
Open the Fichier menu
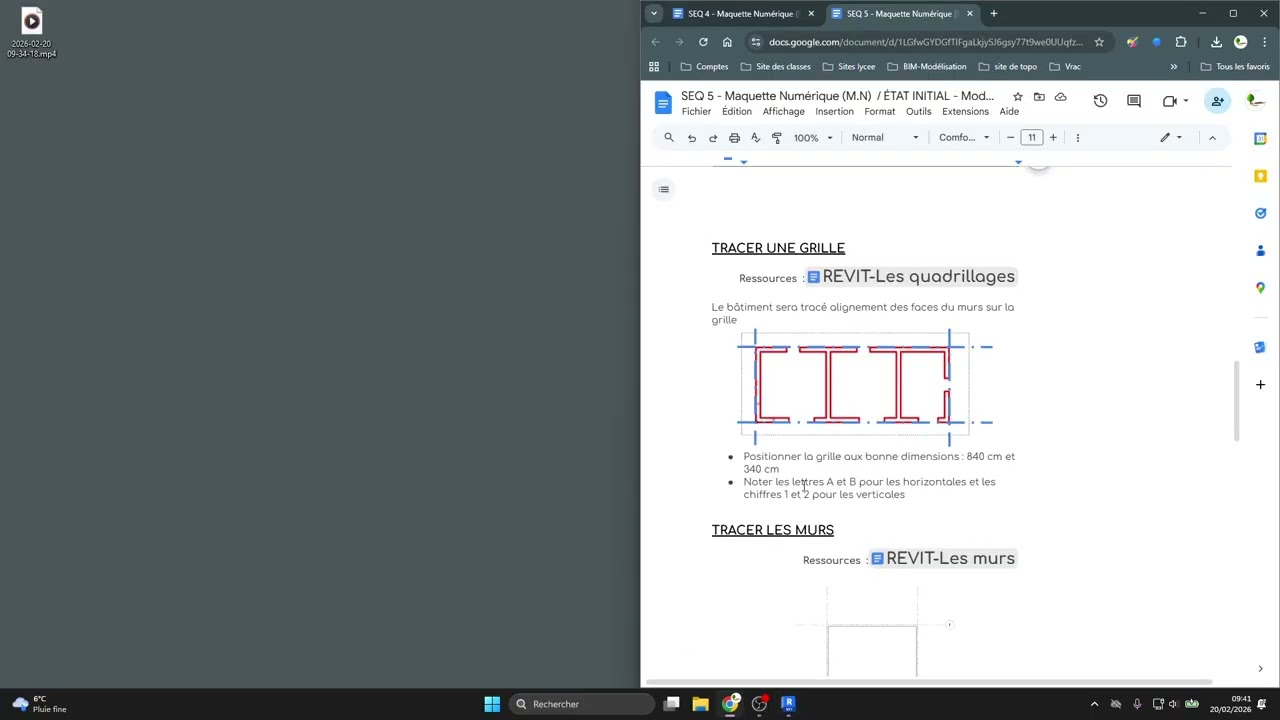coord(696,112)
